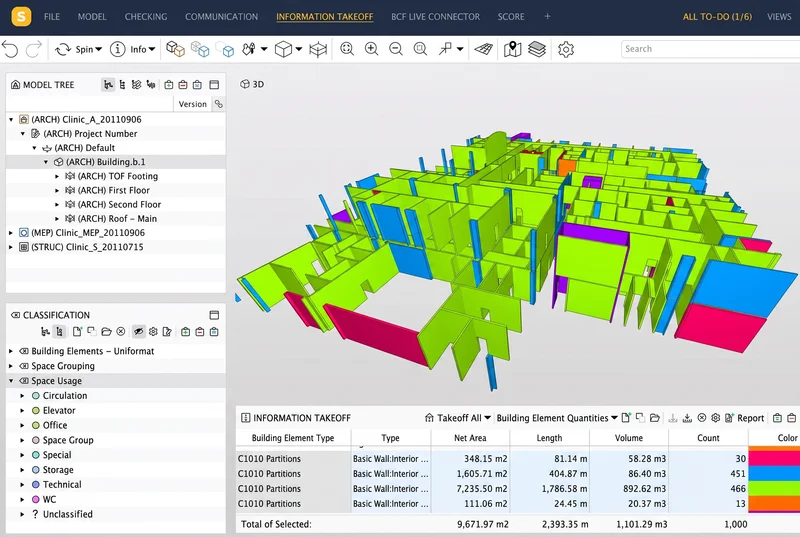Switch to BCF LIVE CONNECTOR tab
This screenshot has height=537, width=800.
click(435, 16)
